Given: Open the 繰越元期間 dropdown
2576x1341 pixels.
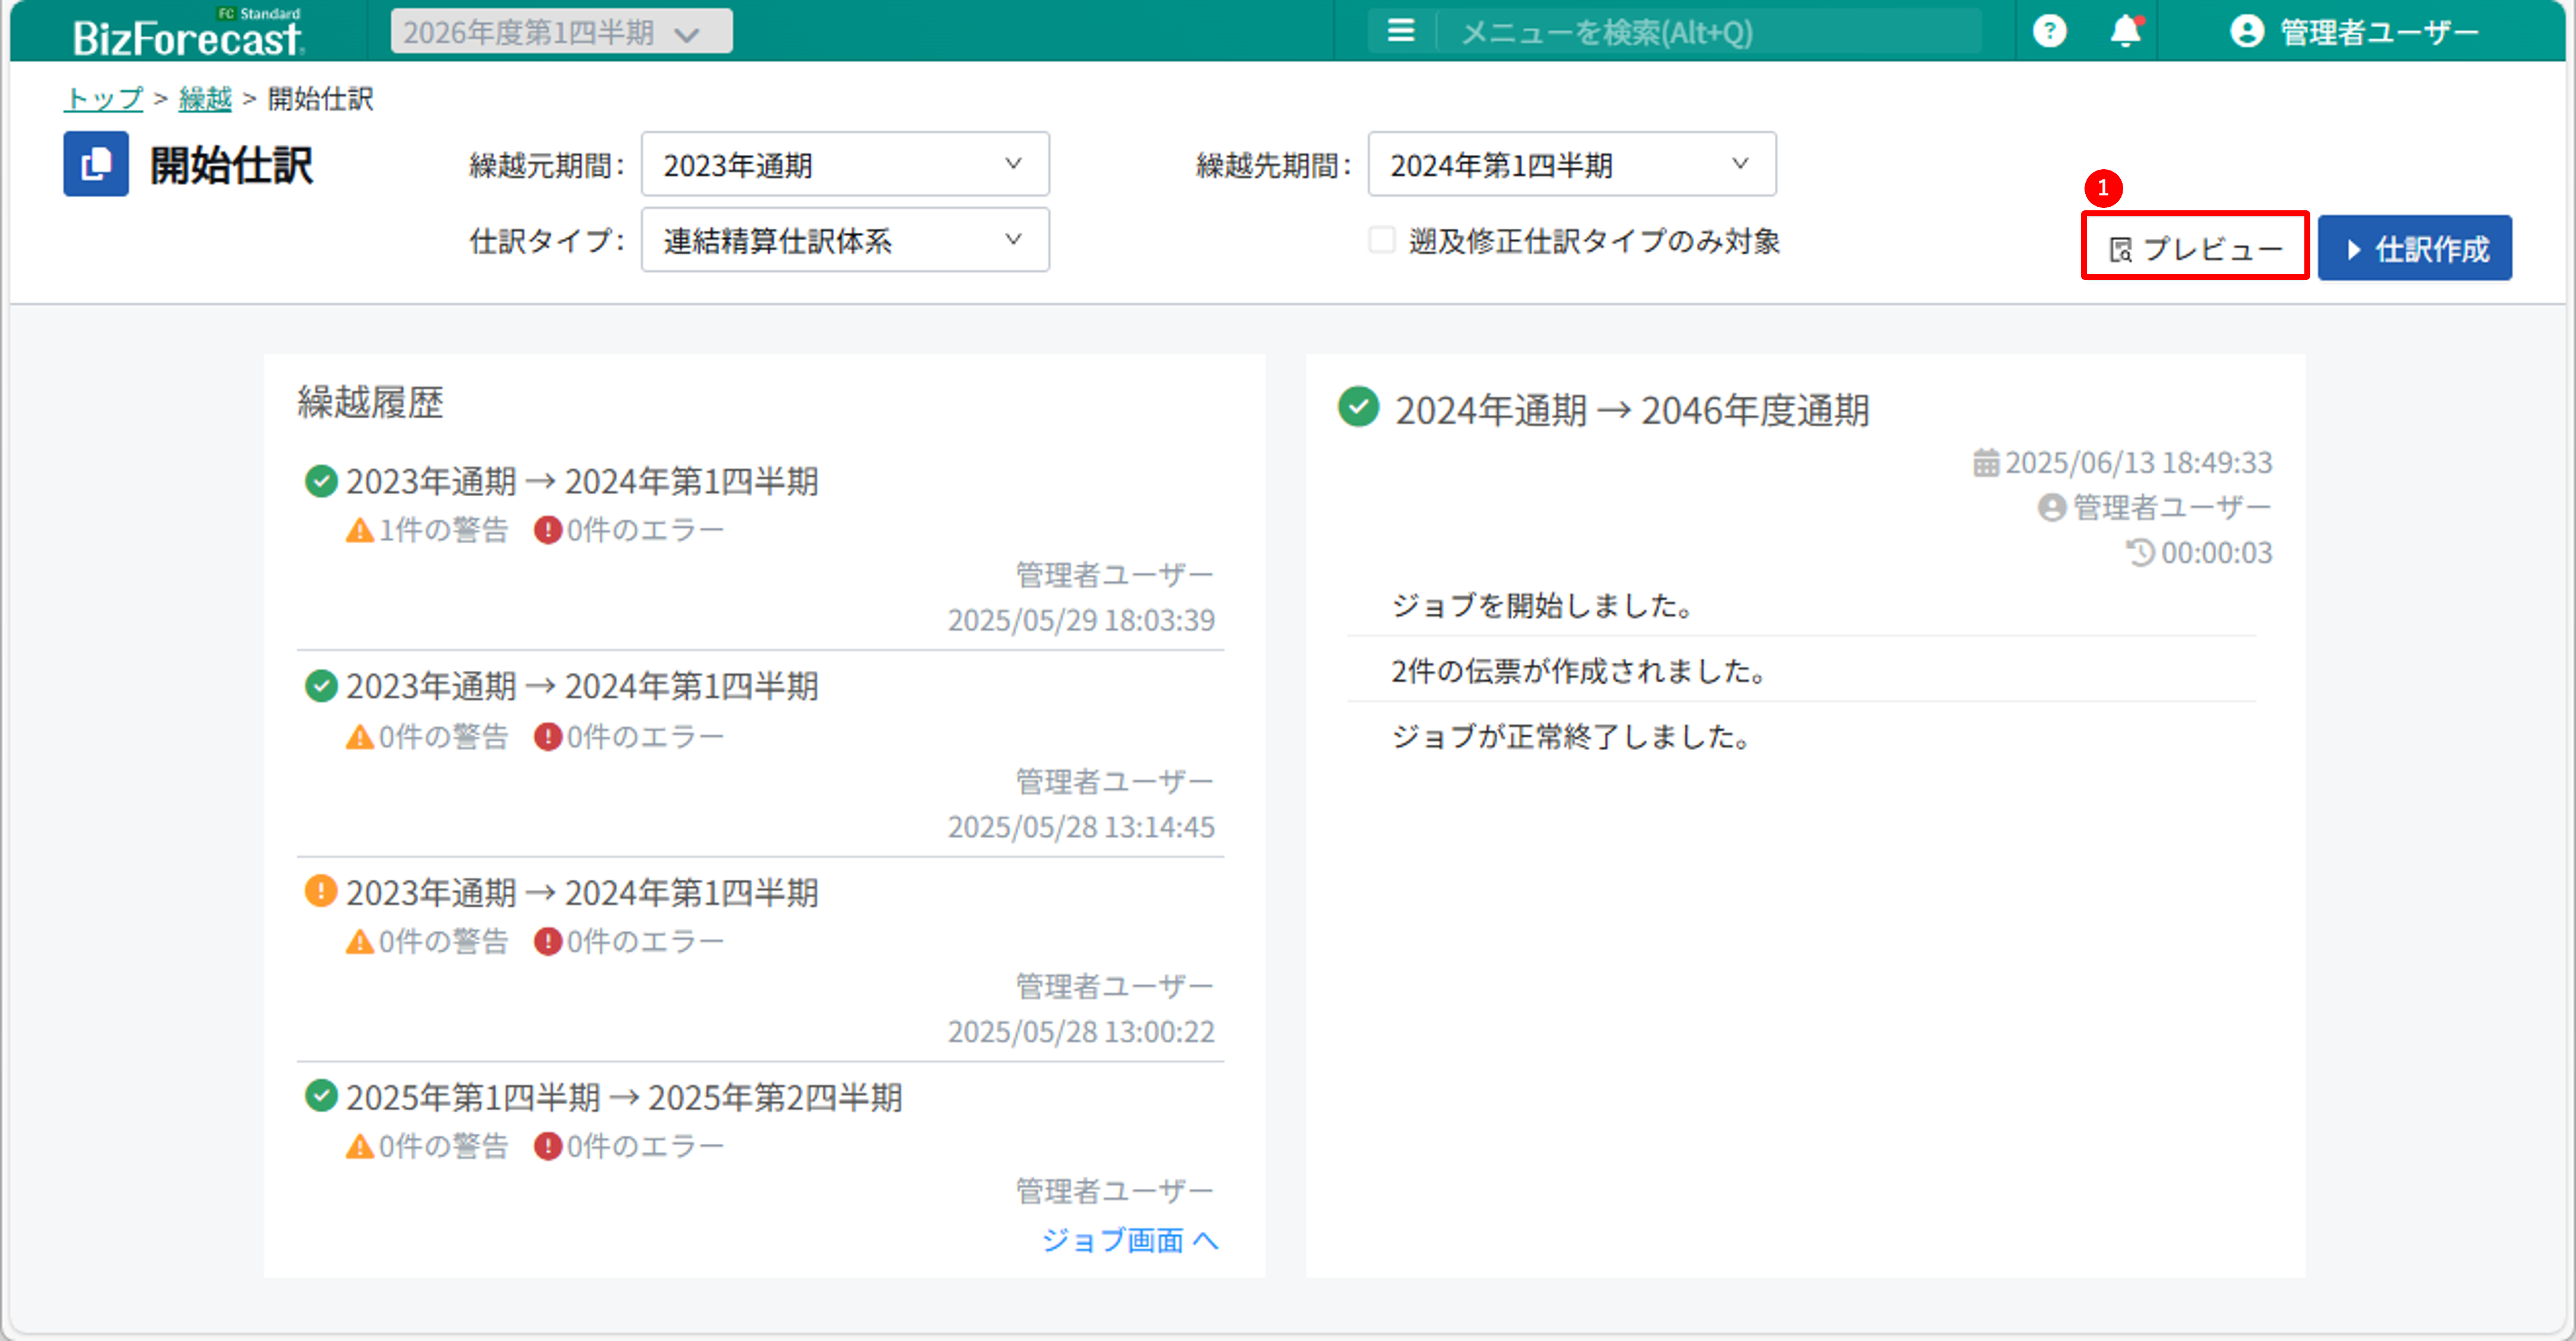Looking at the screenshot, I should [x=844, y=164].
